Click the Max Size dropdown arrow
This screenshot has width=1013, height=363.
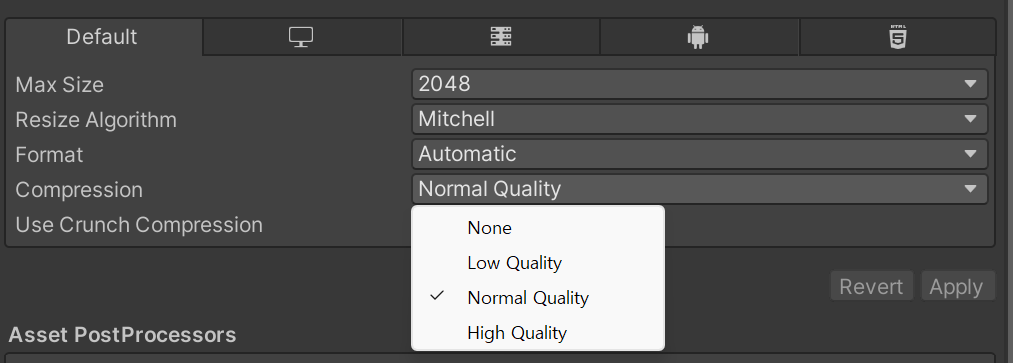click(970, 84)
